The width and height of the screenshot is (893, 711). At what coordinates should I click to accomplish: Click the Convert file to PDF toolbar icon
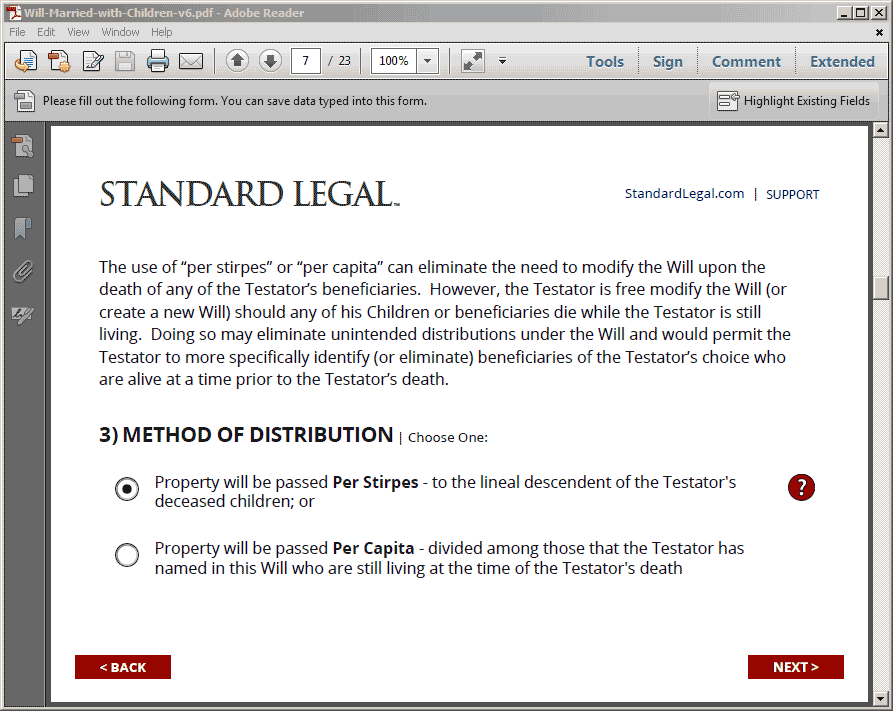[x=59, y=61]
